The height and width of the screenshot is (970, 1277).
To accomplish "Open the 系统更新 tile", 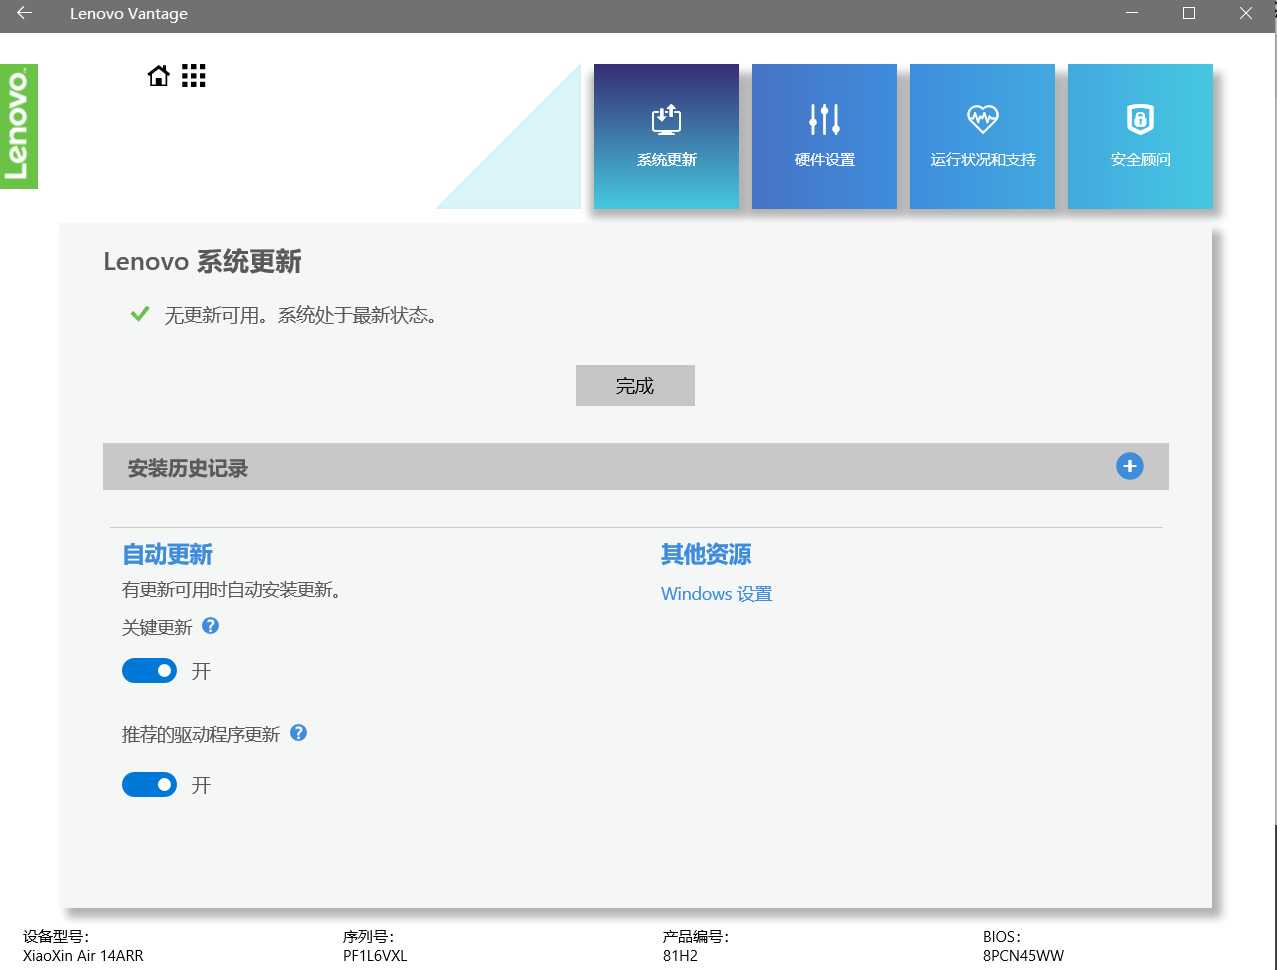I will pos(666,137).
